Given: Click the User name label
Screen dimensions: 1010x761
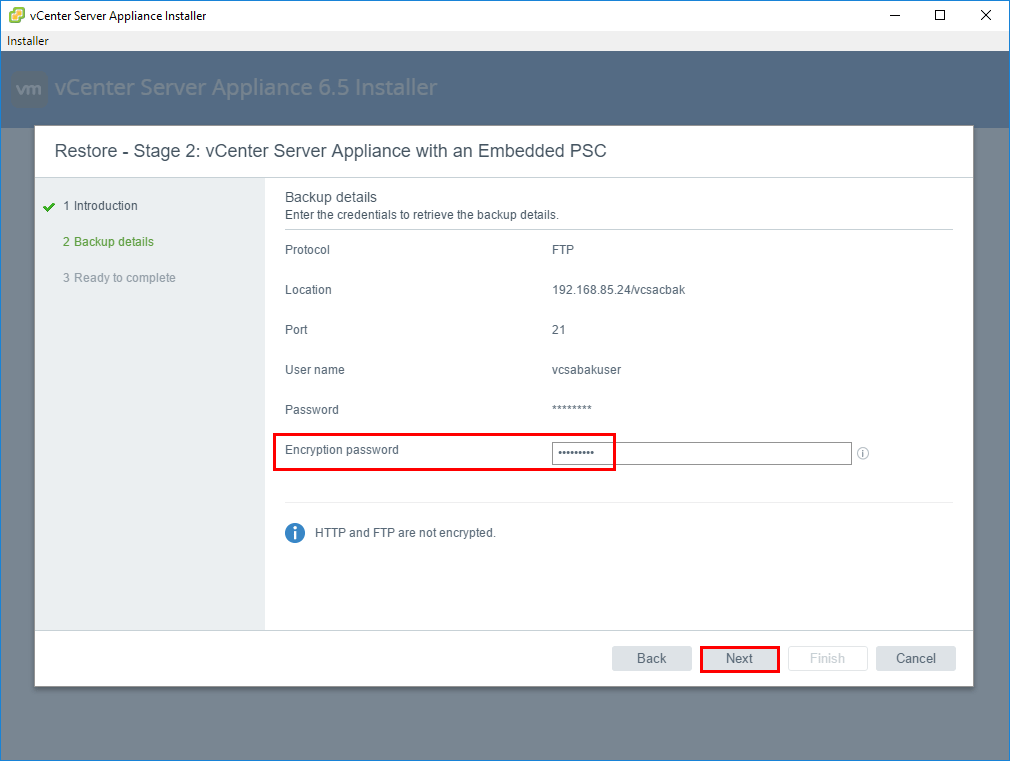Looking at the screenshot, I should (x=314, y=370).
